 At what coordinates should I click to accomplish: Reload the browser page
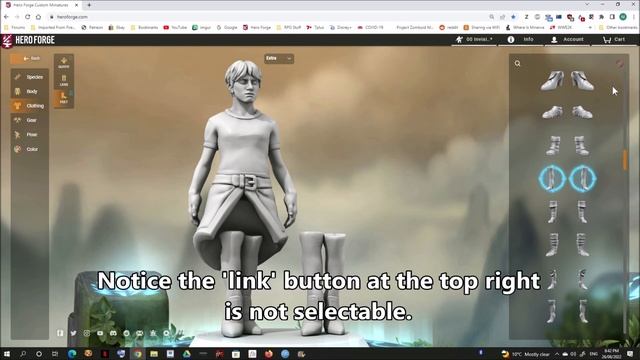(x=27, y=17)
